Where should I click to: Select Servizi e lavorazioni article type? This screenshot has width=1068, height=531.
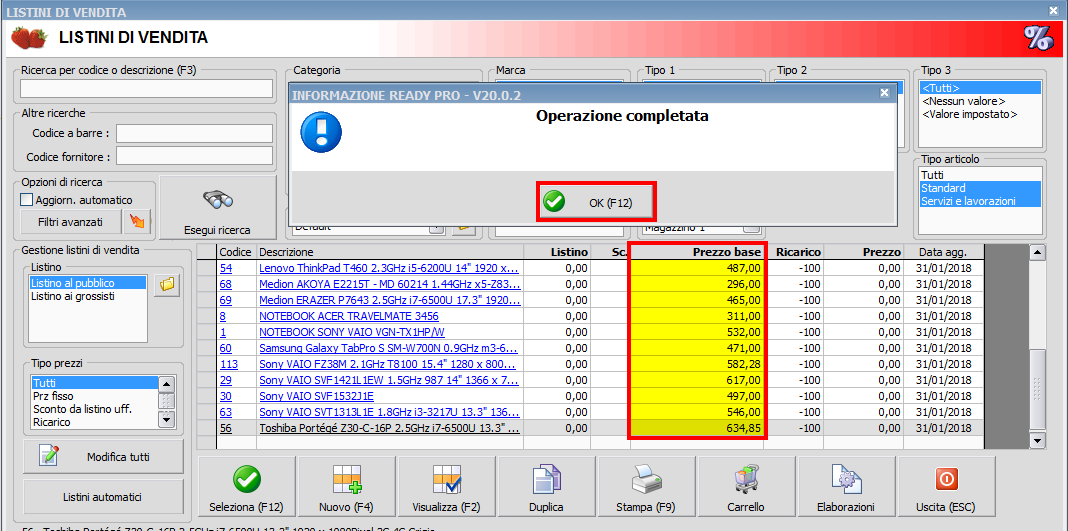tap(981, 201)
